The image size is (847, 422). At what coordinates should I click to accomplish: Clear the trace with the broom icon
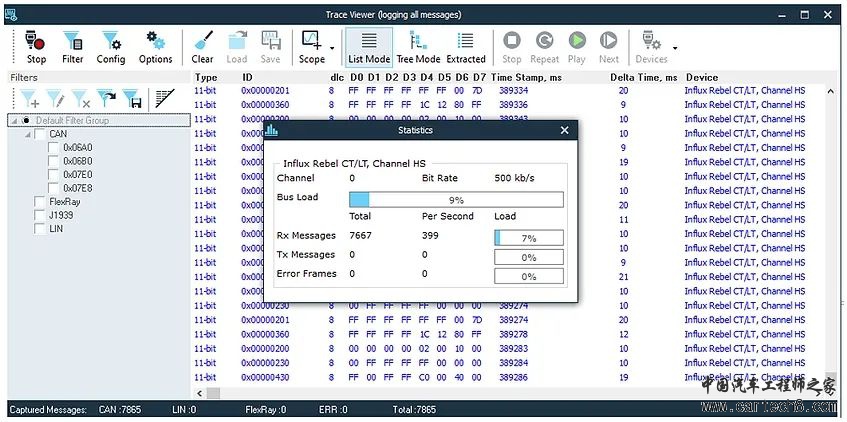tap(203, 48)
